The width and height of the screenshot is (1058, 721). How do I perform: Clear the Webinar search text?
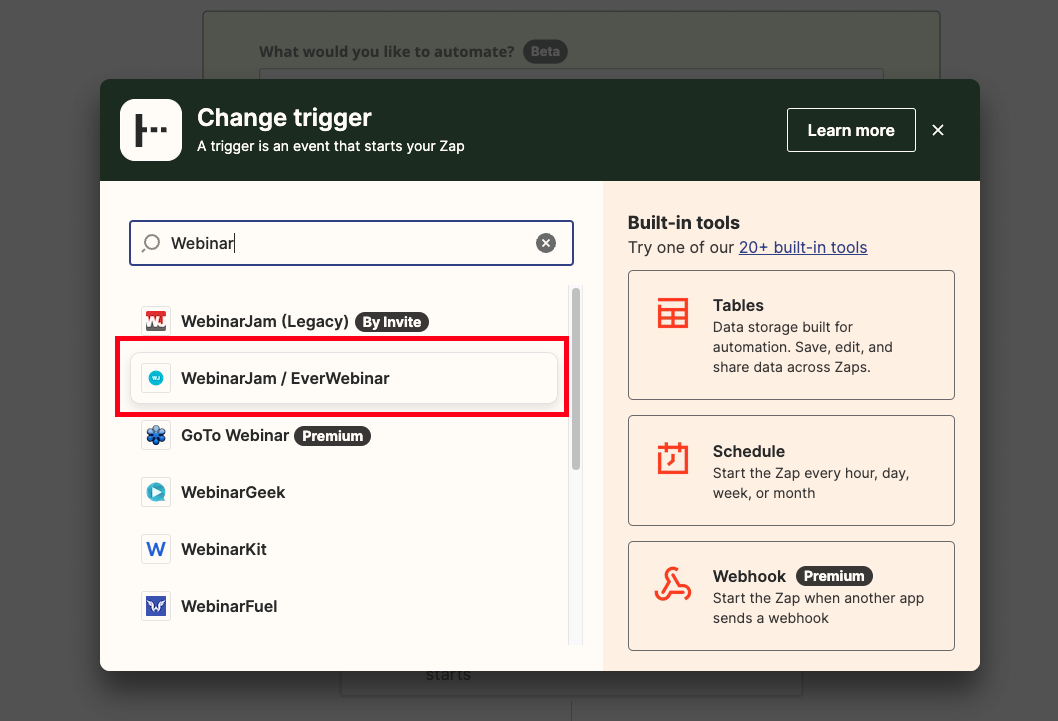(x=545, y=243)
